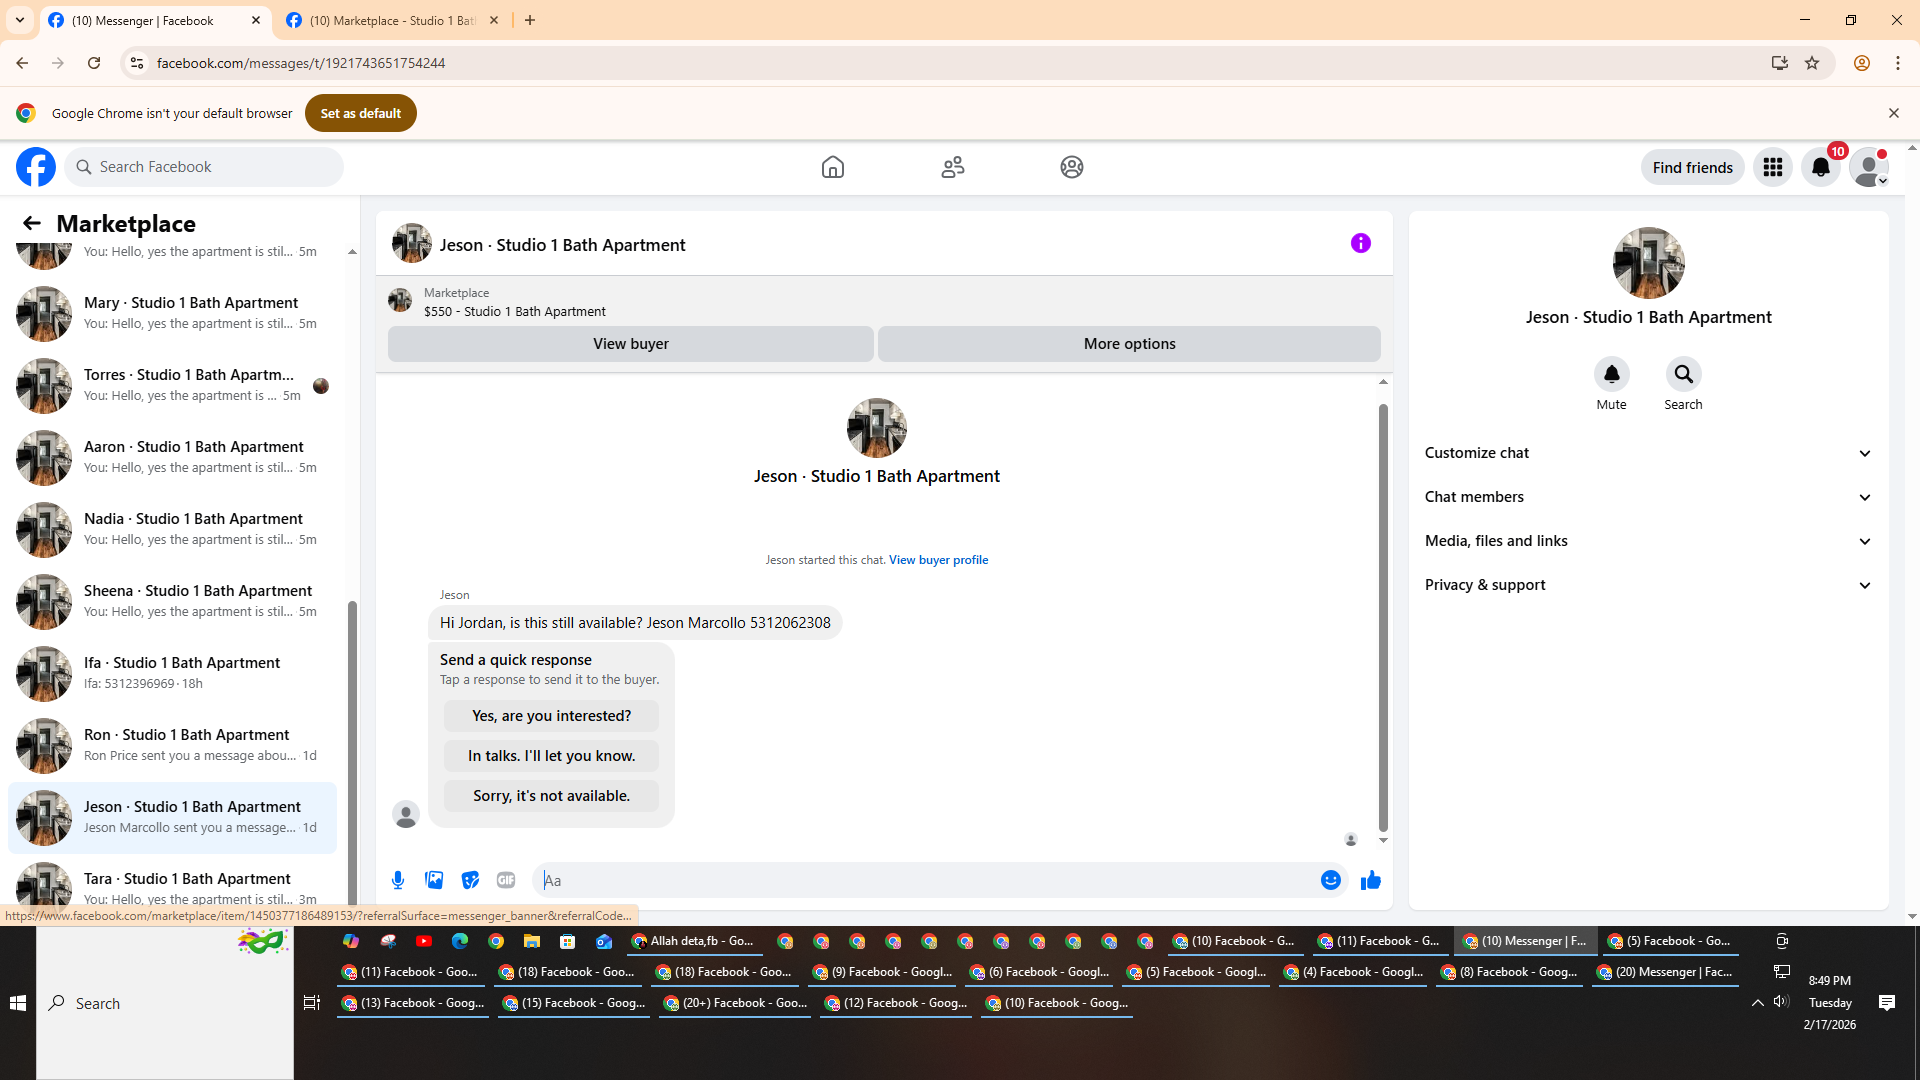1920x1080 pixels.
Task: Click the View buyer button
Action: tap(630, 344)
